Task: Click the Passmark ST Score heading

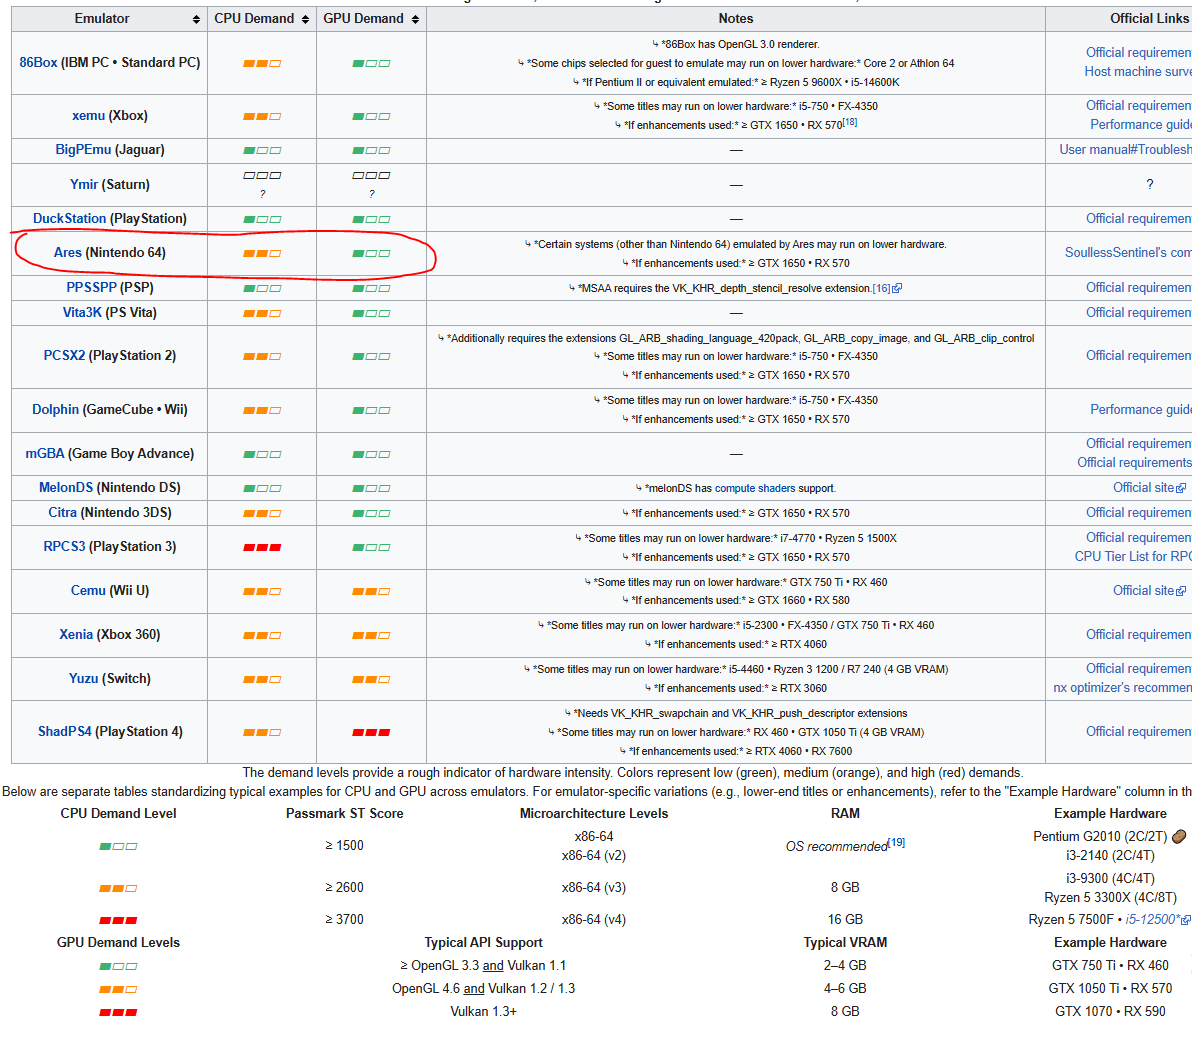Action: click(344, 814)
